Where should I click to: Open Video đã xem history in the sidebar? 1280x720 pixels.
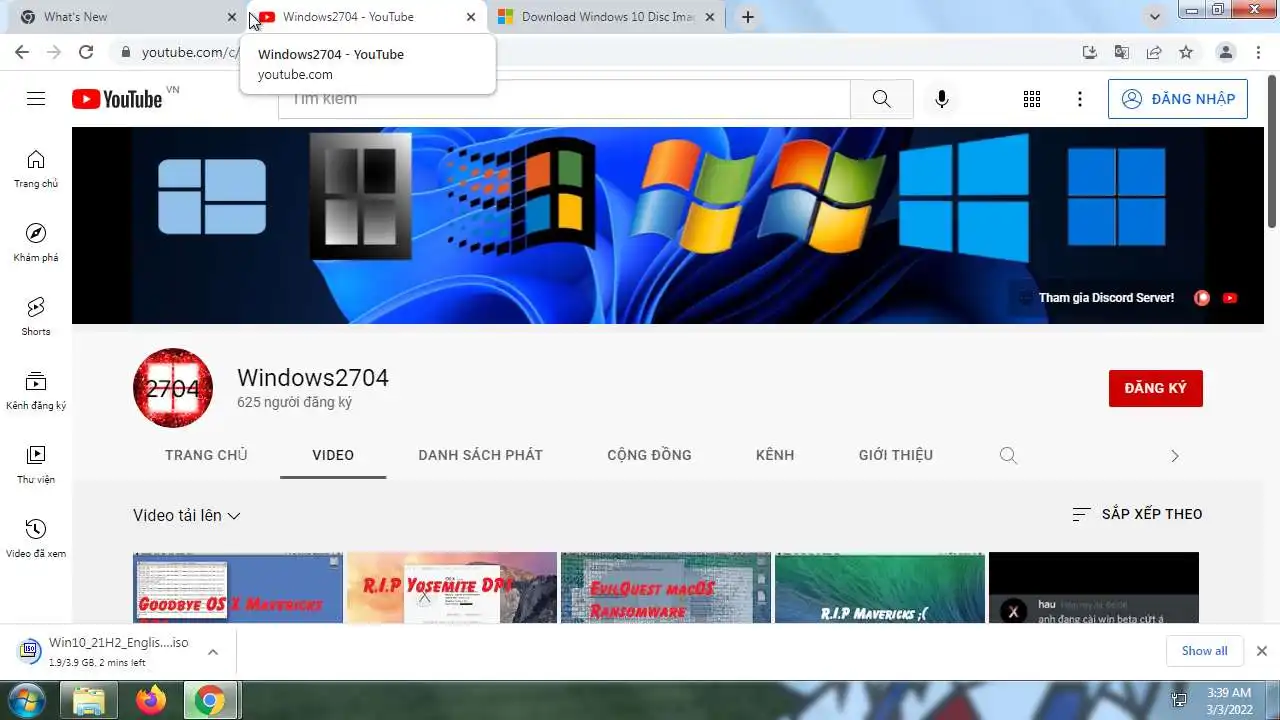pyautogui.click(x=36, y=539)
